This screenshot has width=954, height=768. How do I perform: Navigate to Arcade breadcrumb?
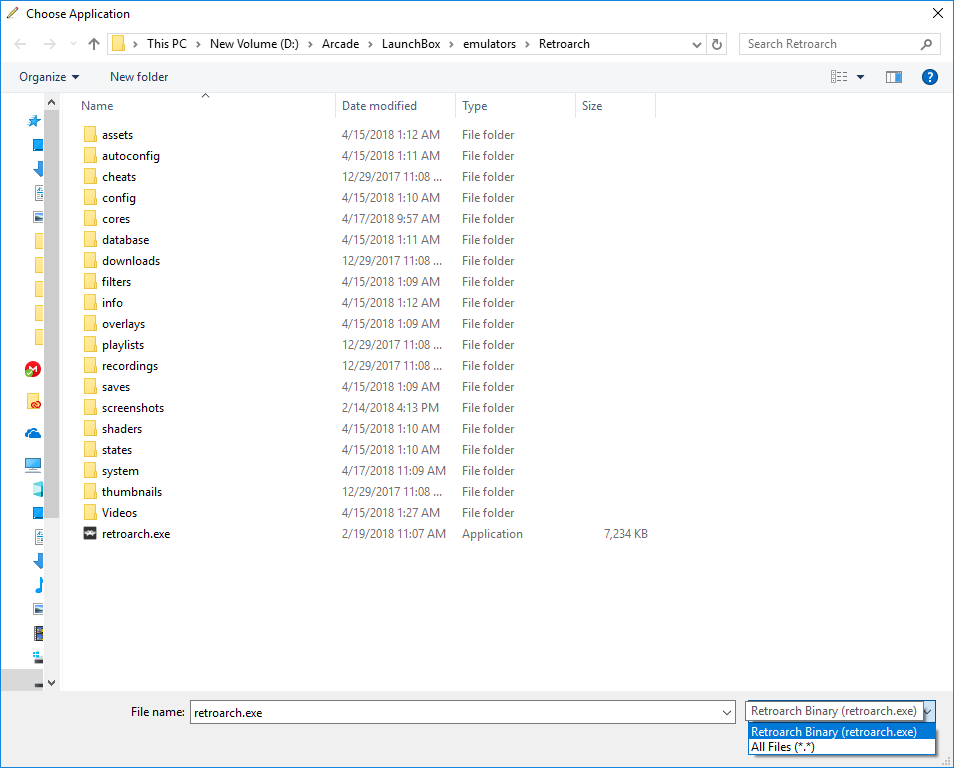pos(340,44)
